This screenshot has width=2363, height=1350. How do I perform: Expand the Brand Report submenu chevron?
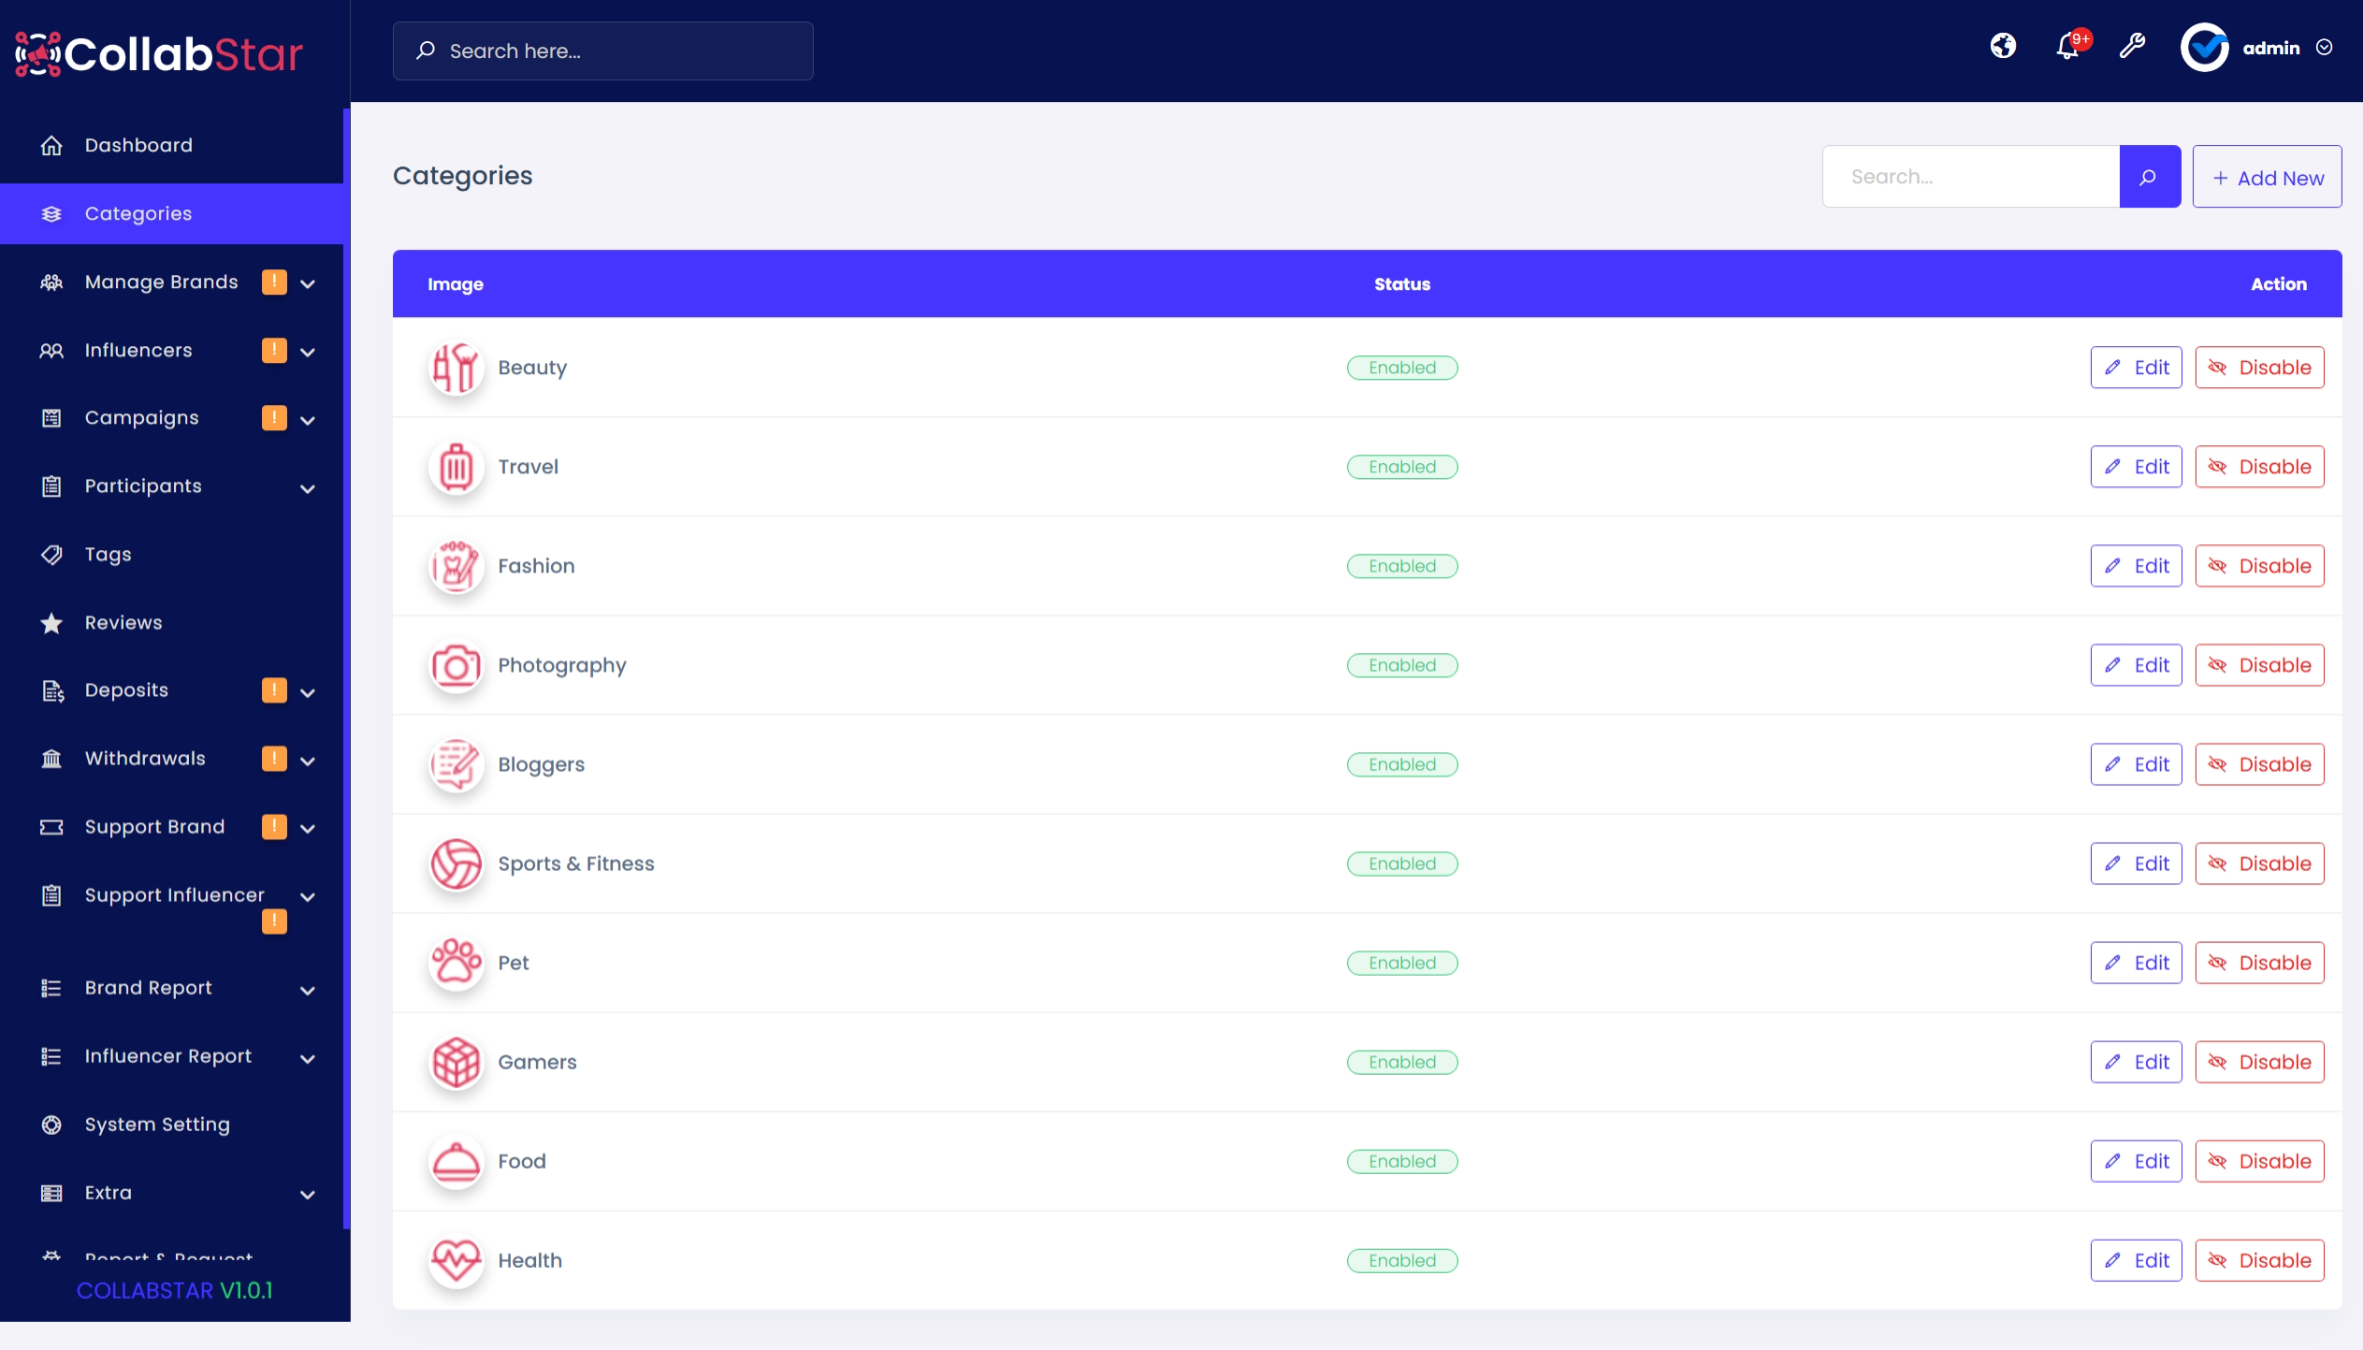(x=308, y=990)
